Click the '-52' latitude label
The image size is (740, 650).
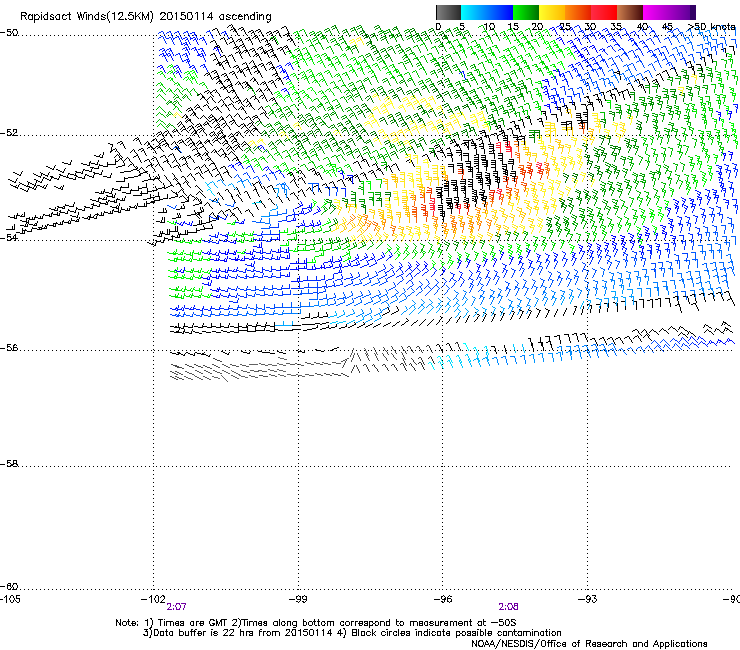point(9,133)
